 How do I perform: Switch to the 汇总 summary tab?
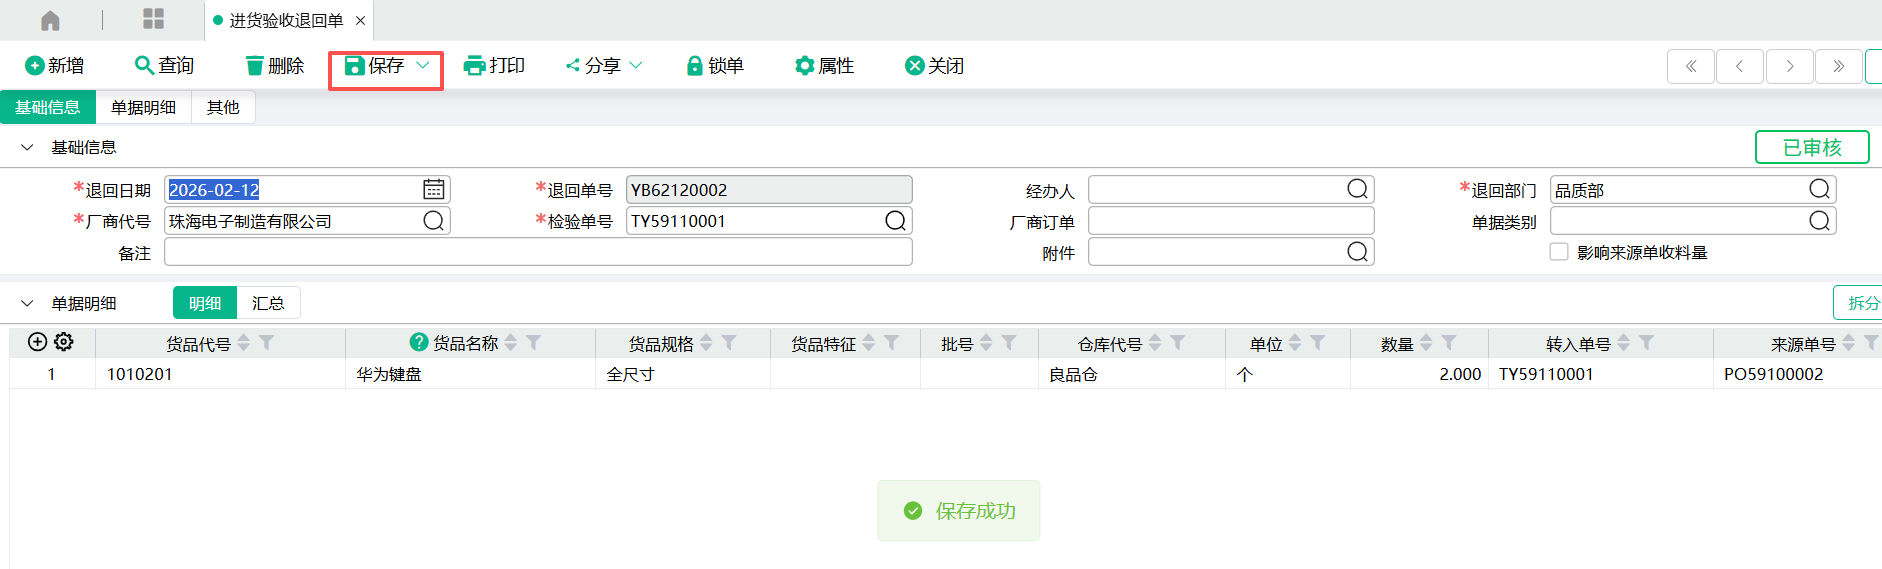(268, 303)
